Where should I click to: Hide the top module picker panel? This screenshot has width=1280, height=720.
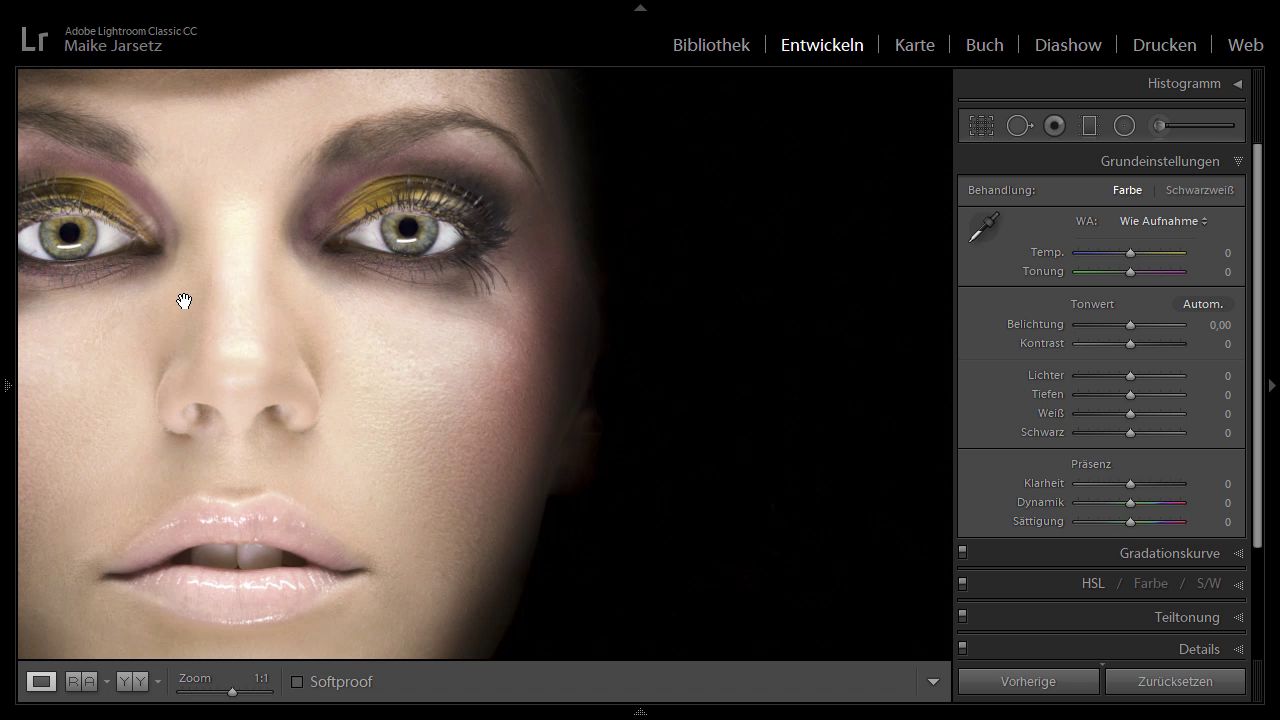tap(640, 7)
